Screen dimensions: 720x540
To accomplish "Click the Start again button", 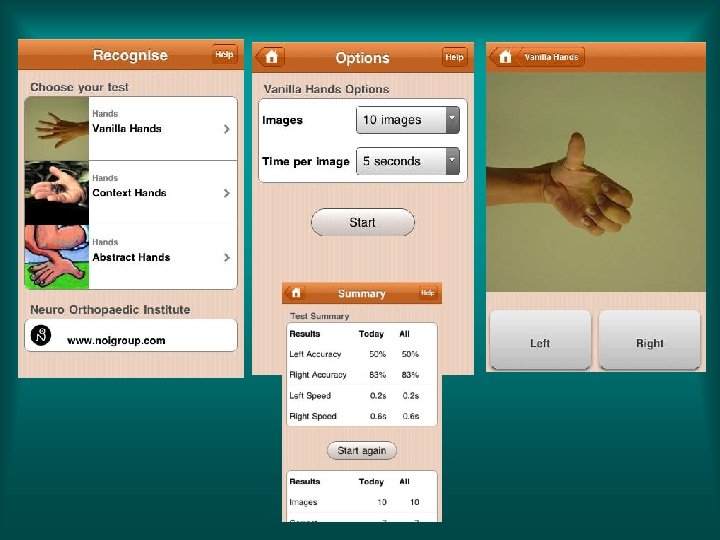I will (362, 450).
